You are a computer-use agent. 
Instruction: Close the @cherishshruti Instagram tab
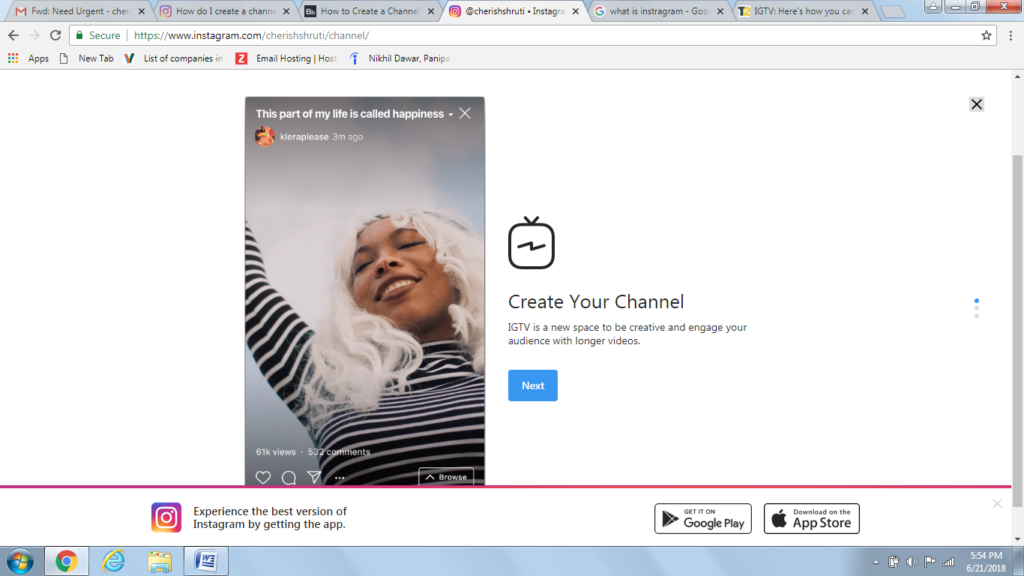click(575, 11)
